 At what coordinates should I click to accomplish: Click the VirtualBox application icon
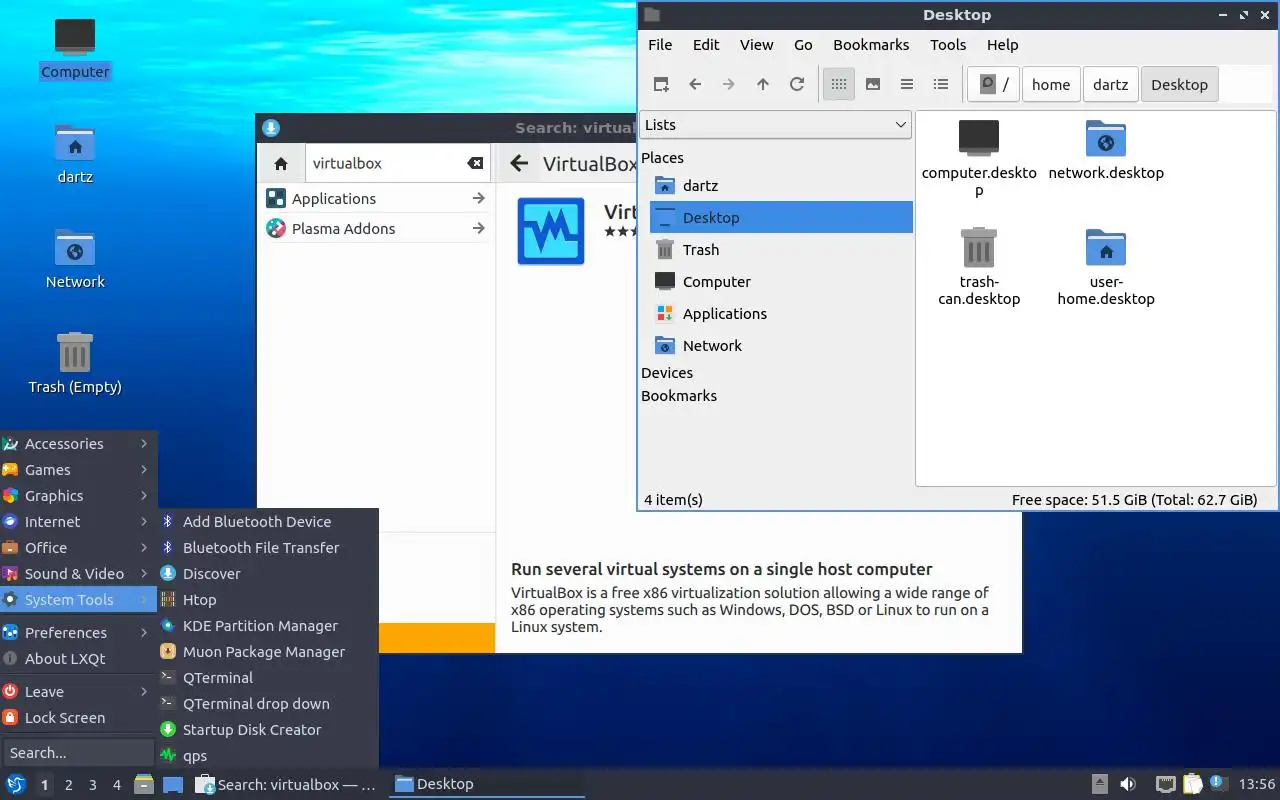coord(551,231)
